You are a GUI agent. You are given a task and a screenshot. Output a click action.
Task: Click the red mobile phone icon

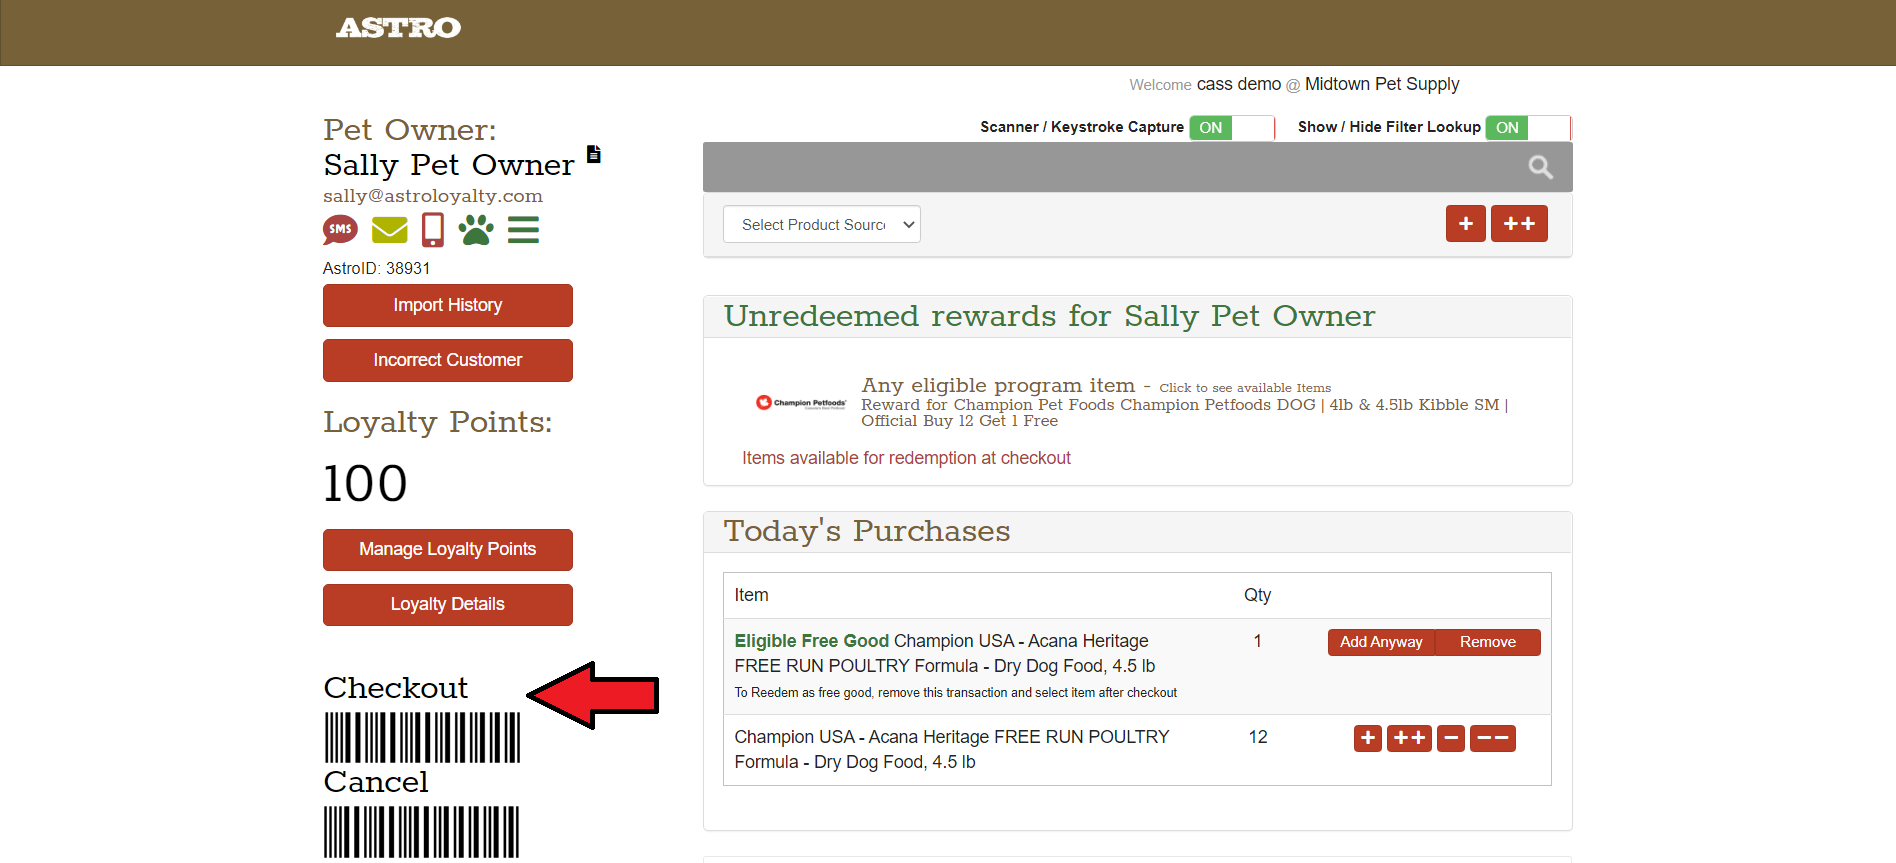(x=432, y=230)
